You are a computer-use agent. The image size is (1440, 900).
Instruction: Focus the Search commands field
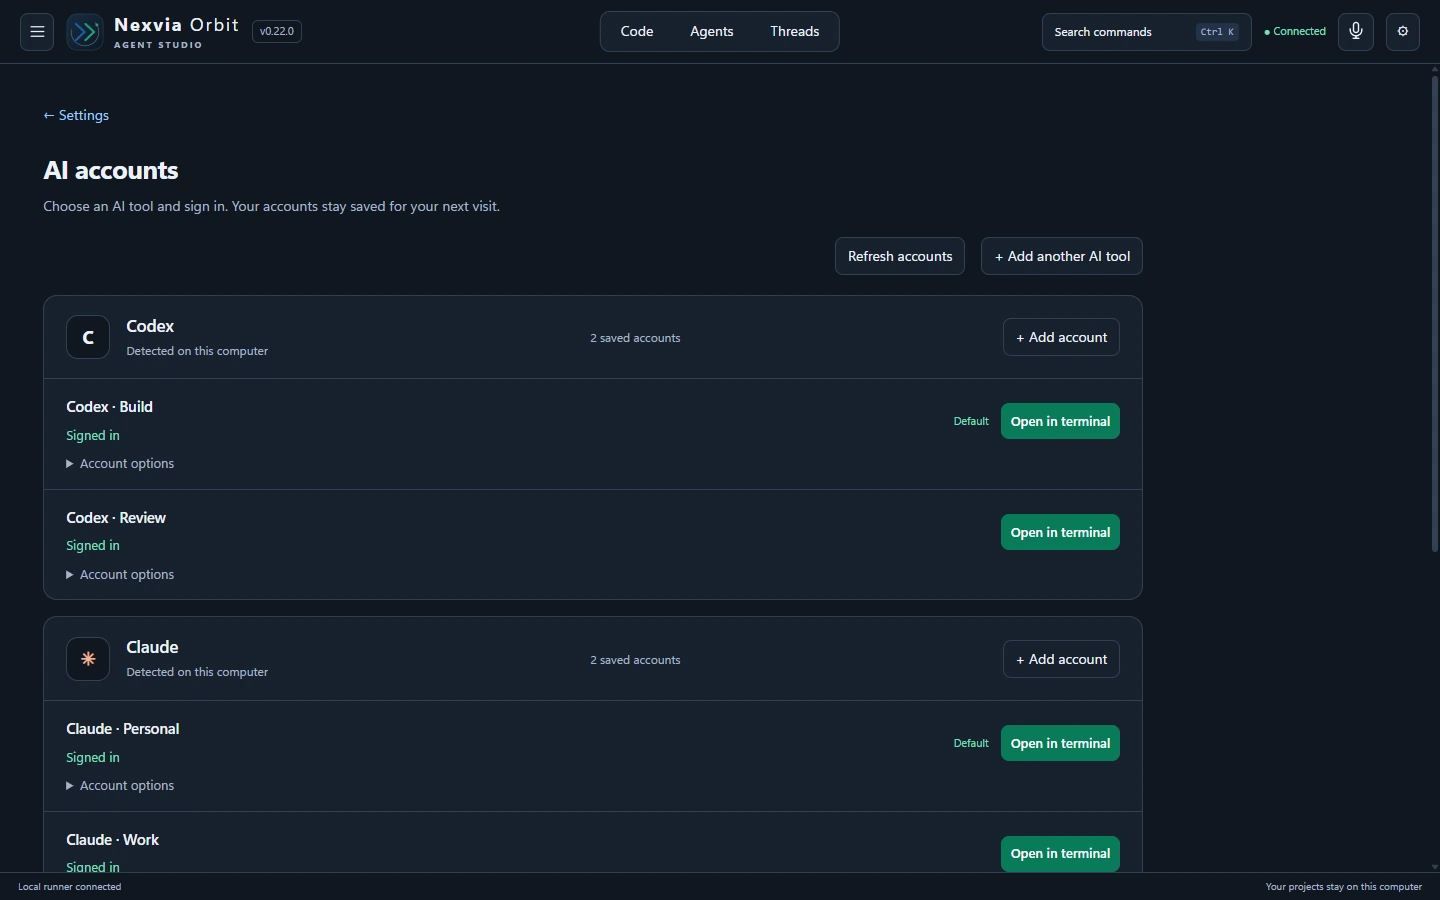[1146, 32]
